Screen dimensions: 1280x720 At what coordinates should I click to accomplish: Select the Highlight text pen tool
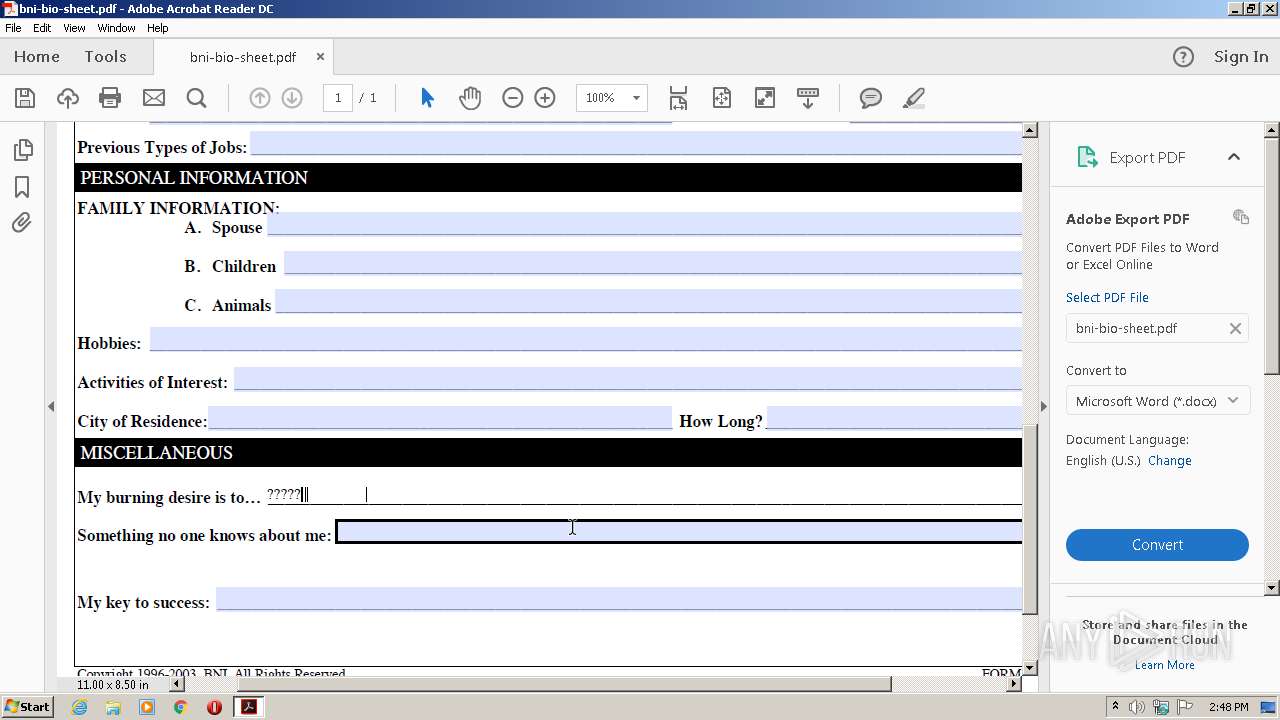913,98
